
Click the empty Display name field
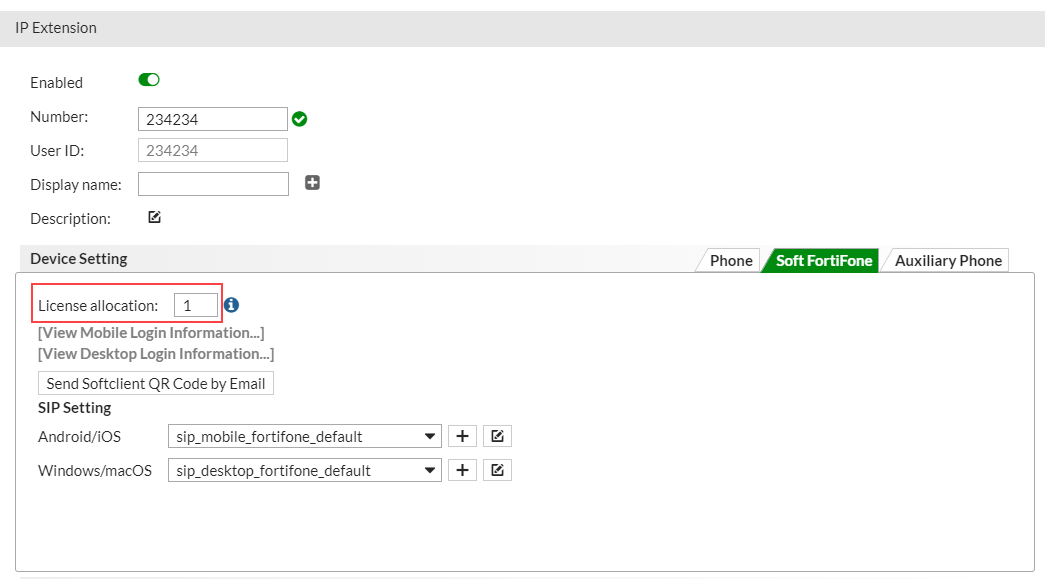[213, 183]
